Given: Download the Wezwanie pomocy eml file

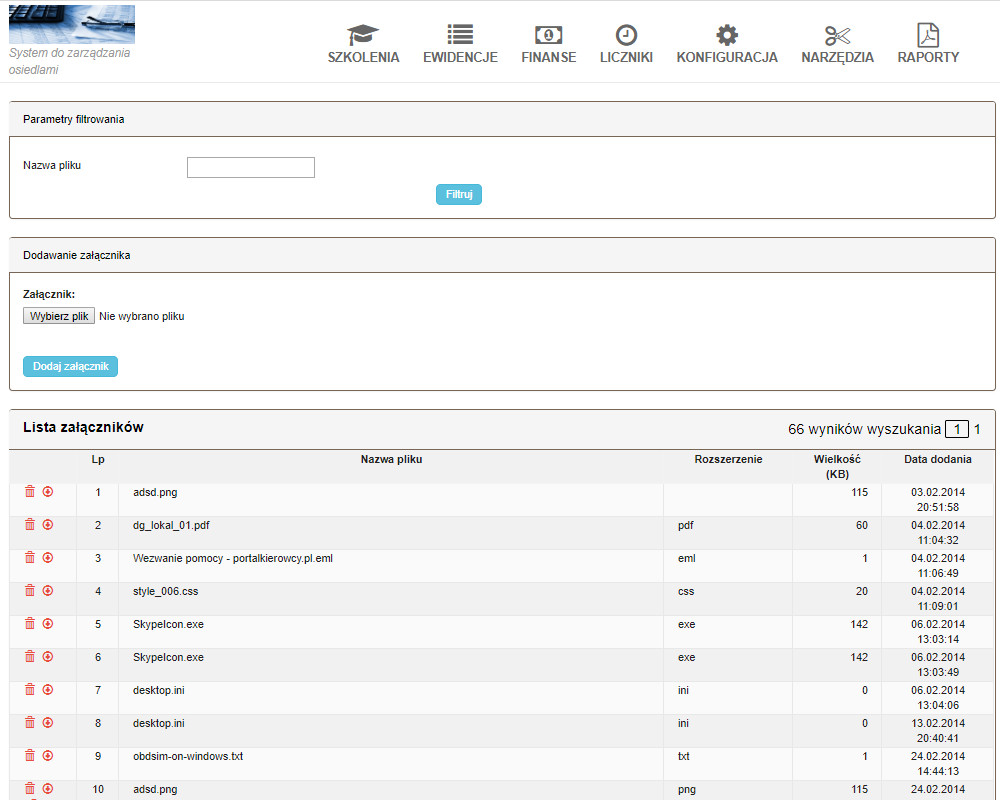Looking at the screenshot, I should click(x=48, y=558).
